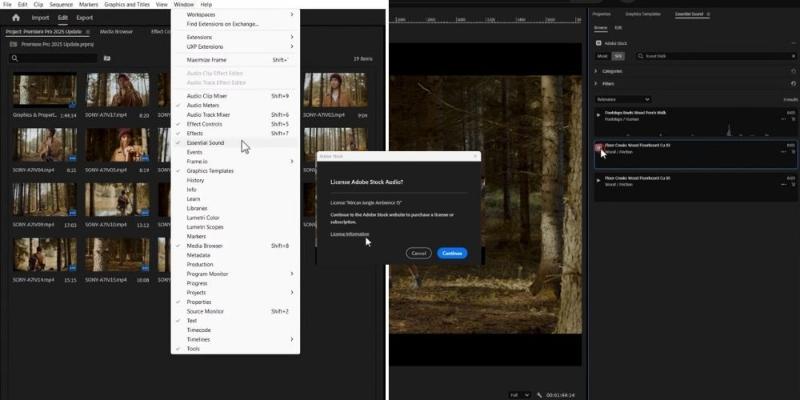
Task: Play the bottom Floor Creaks Wood Floorboard sound
Action: [x=599, y=180]
